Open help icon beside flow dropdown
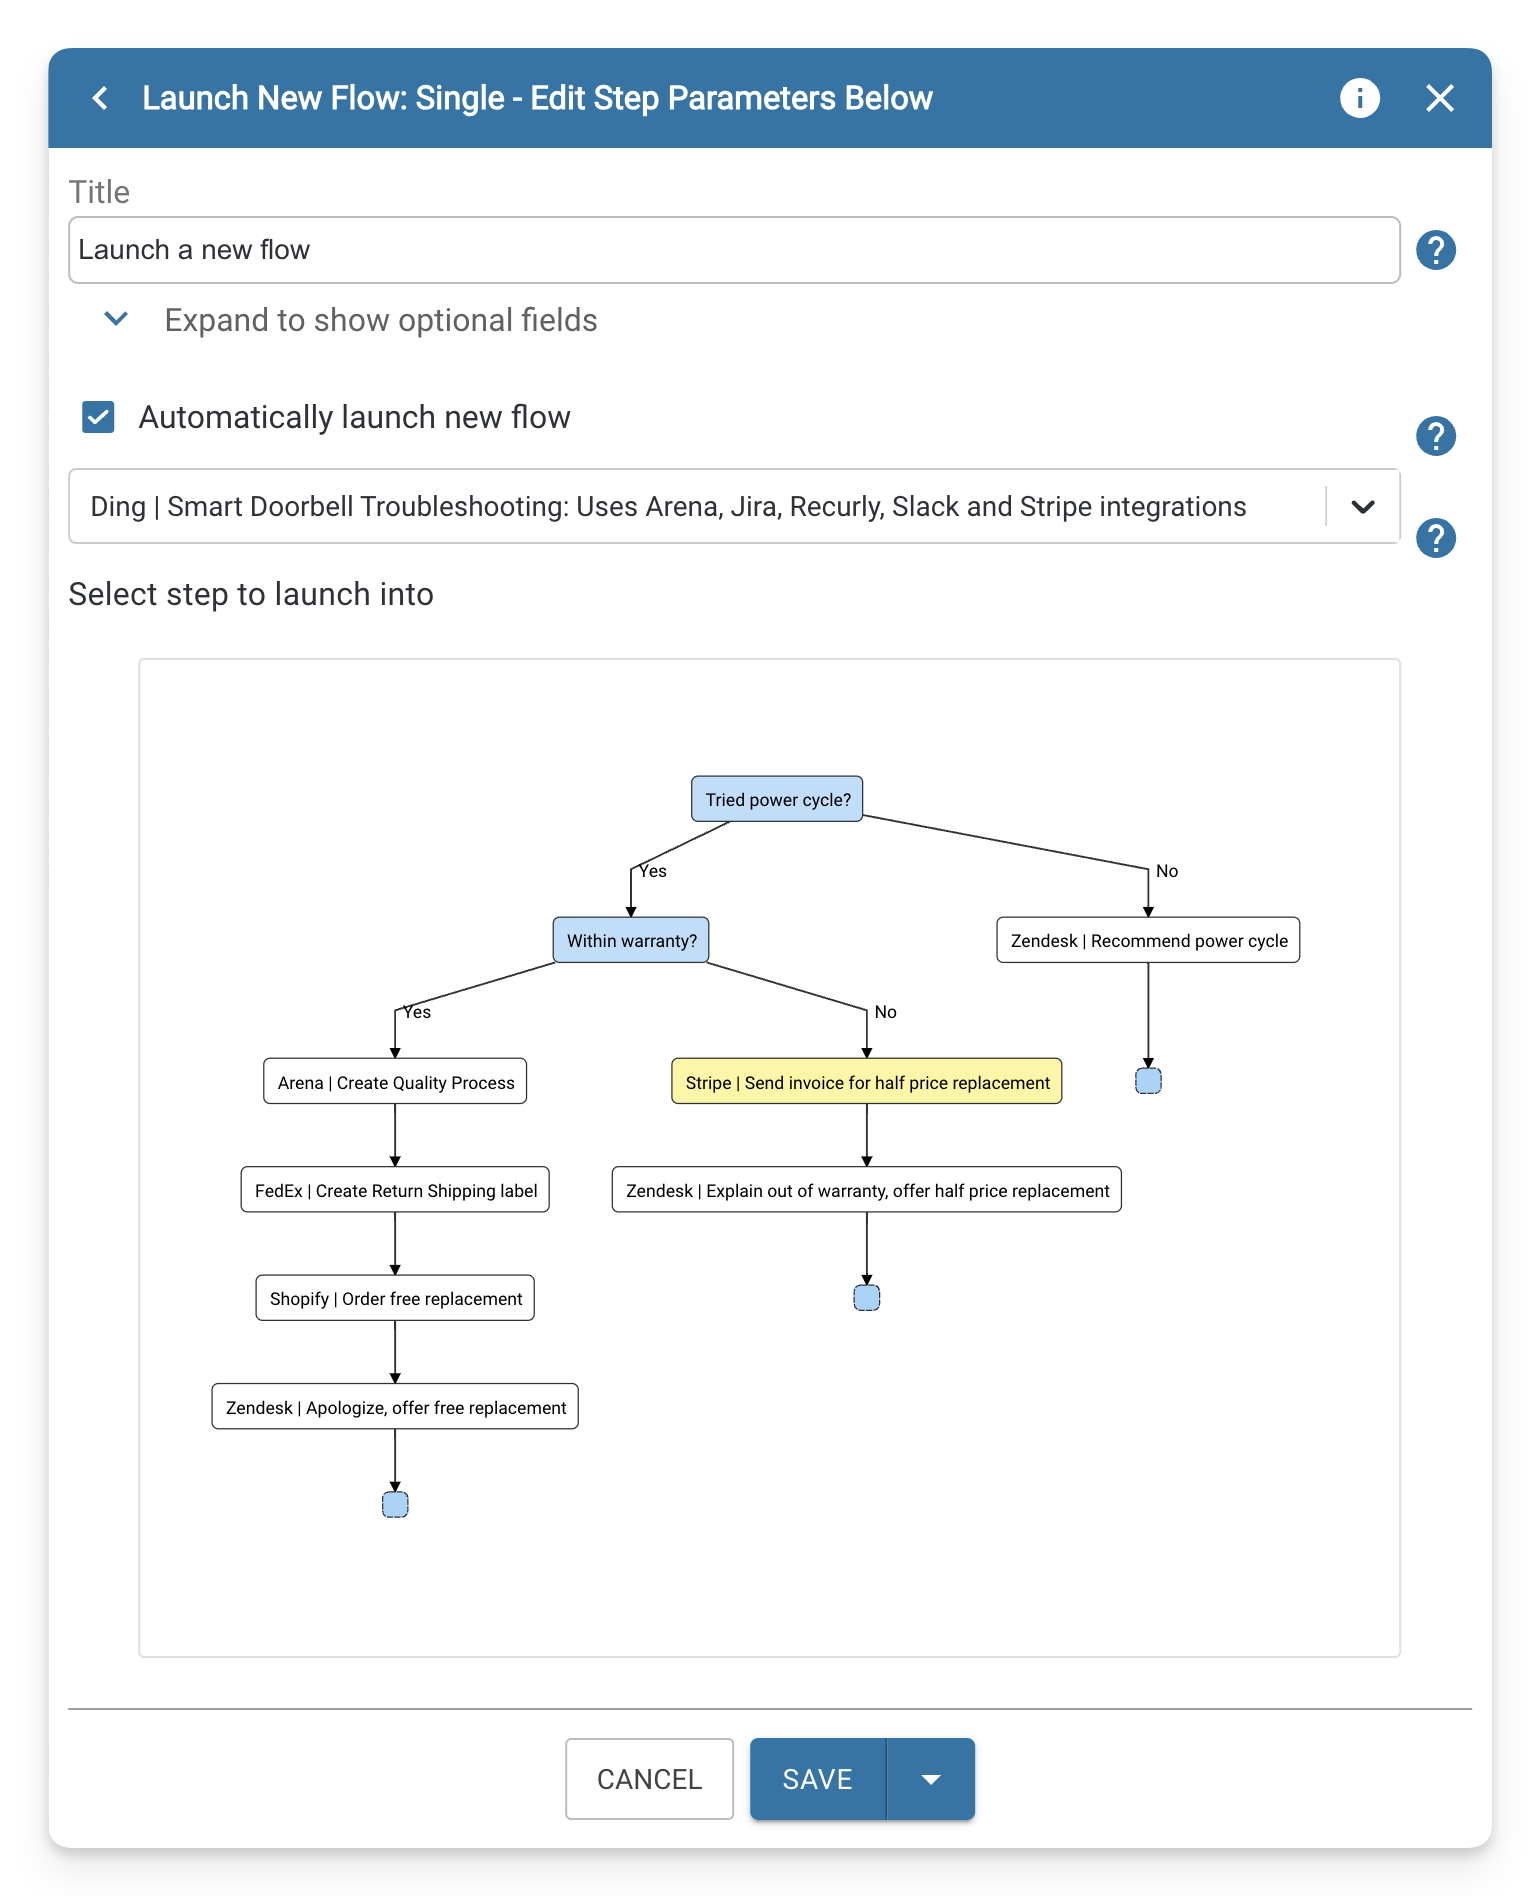Viewport: 1540px width, 1896px height. 1435,538
